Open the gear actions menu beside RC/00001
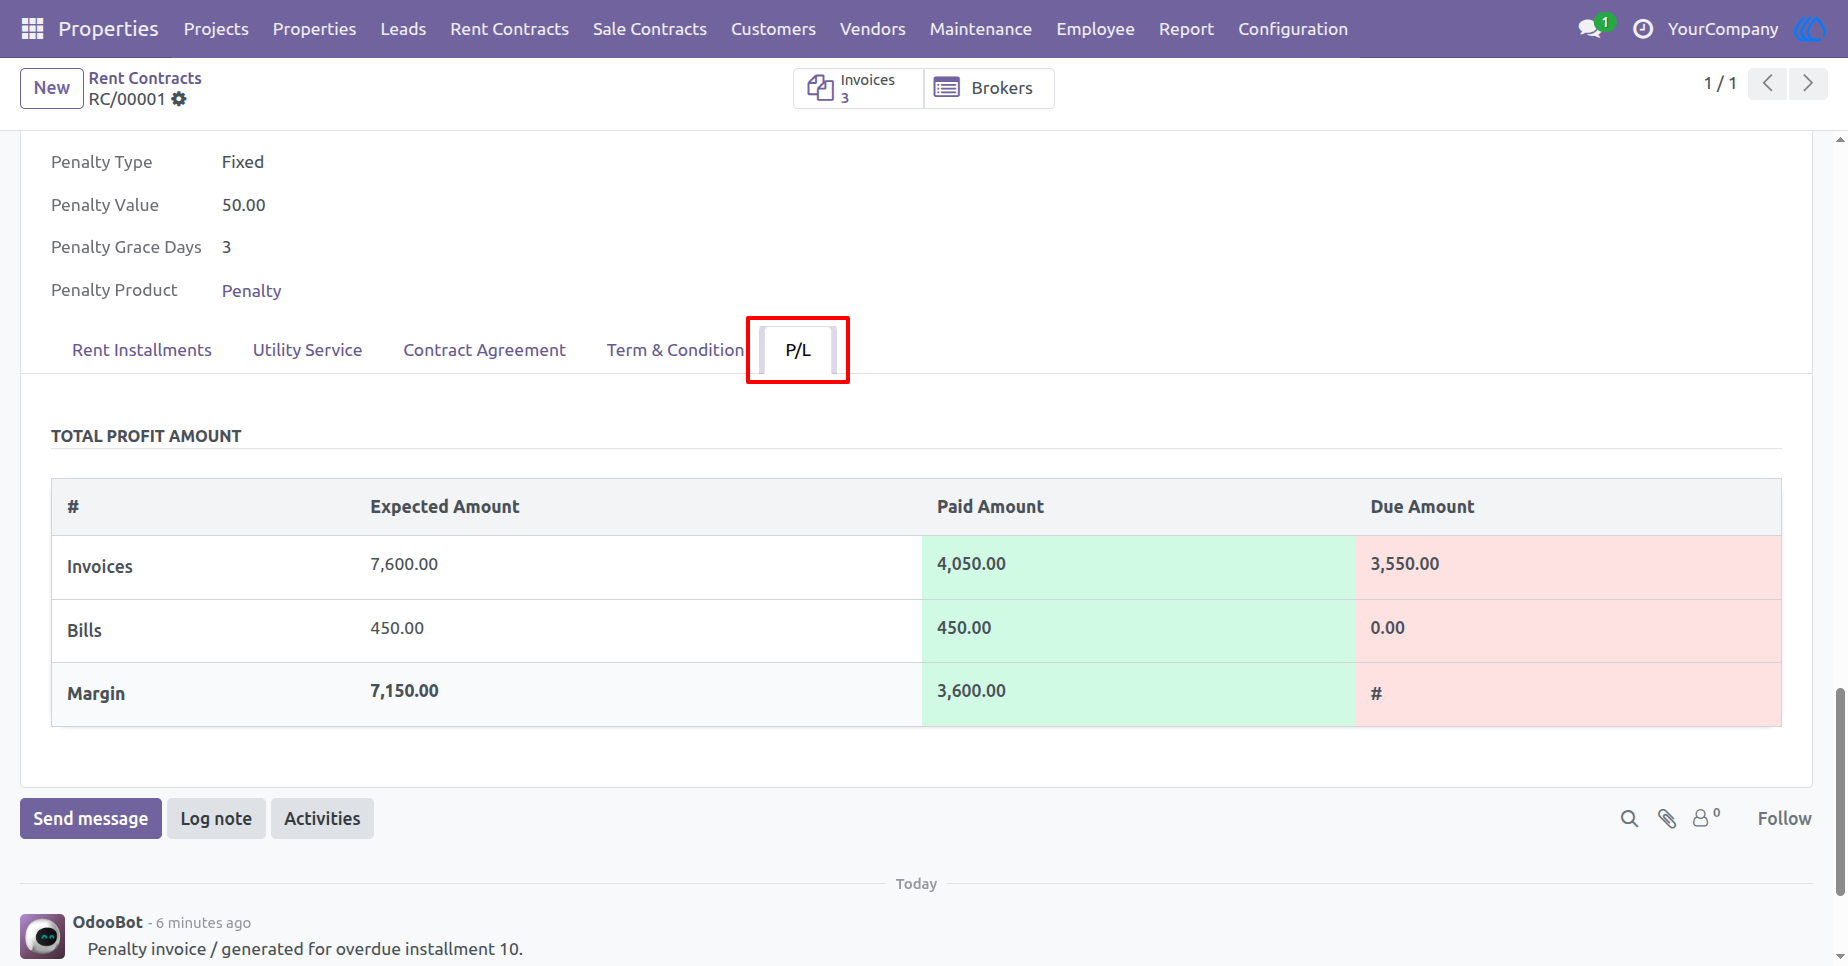The image size is (1848, 966). (x=179, y=99)
